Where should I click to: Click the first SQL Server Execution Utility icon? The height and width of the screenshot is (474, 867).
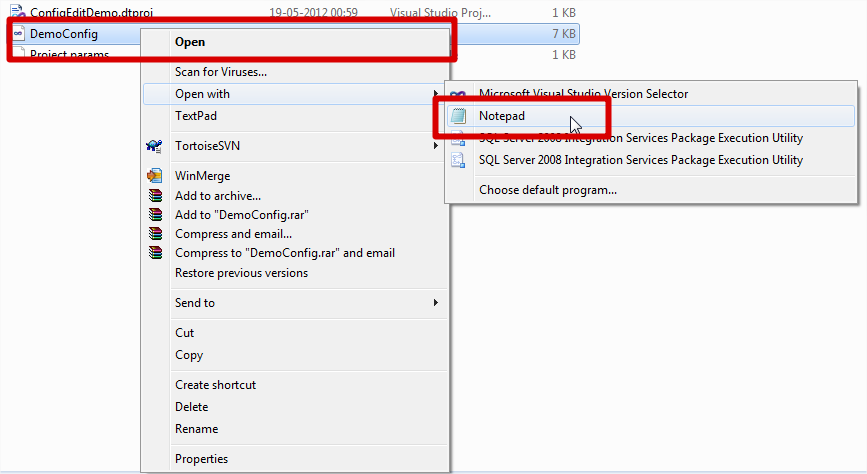pyautogui.click(x=458, y=138)
